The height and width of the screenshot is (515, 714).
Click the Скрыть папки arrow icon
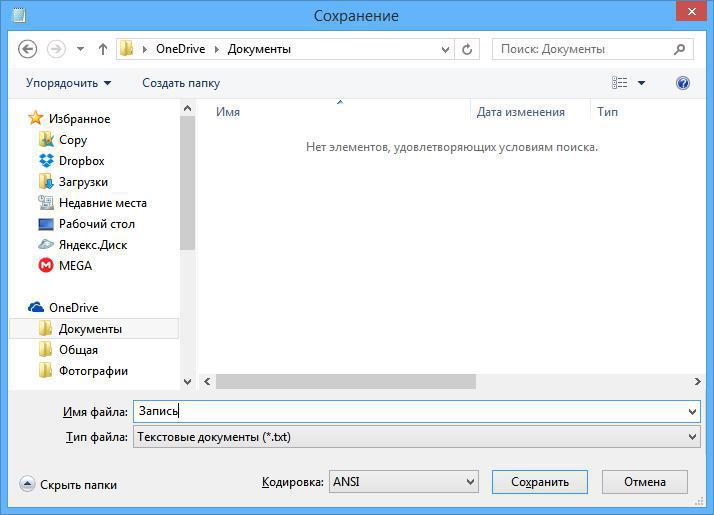pos(27,484)
